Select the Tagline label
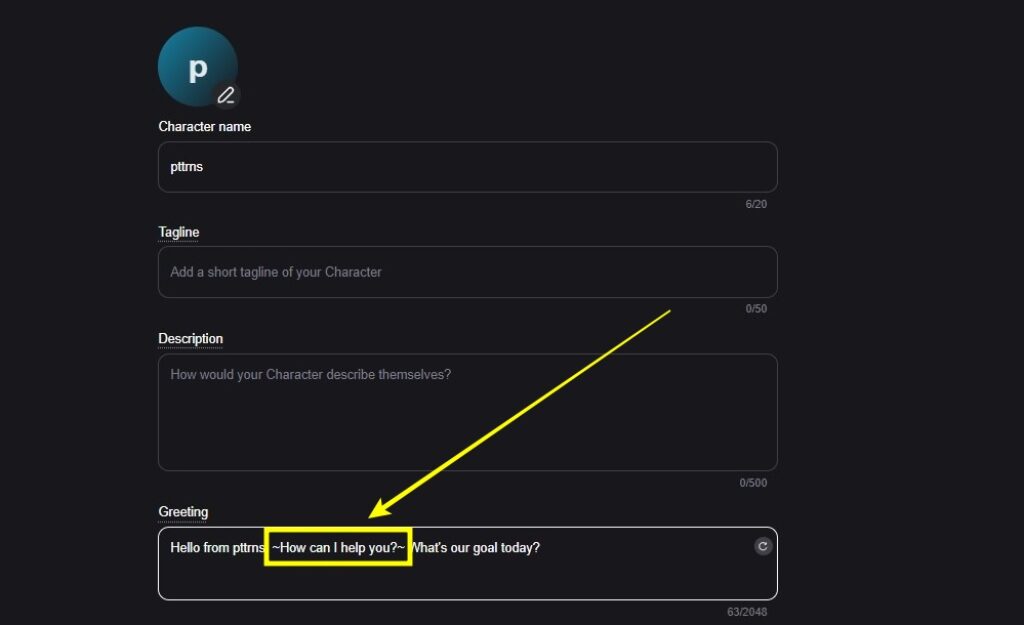This screenshot has height=625, width=1024. [179, 232]
